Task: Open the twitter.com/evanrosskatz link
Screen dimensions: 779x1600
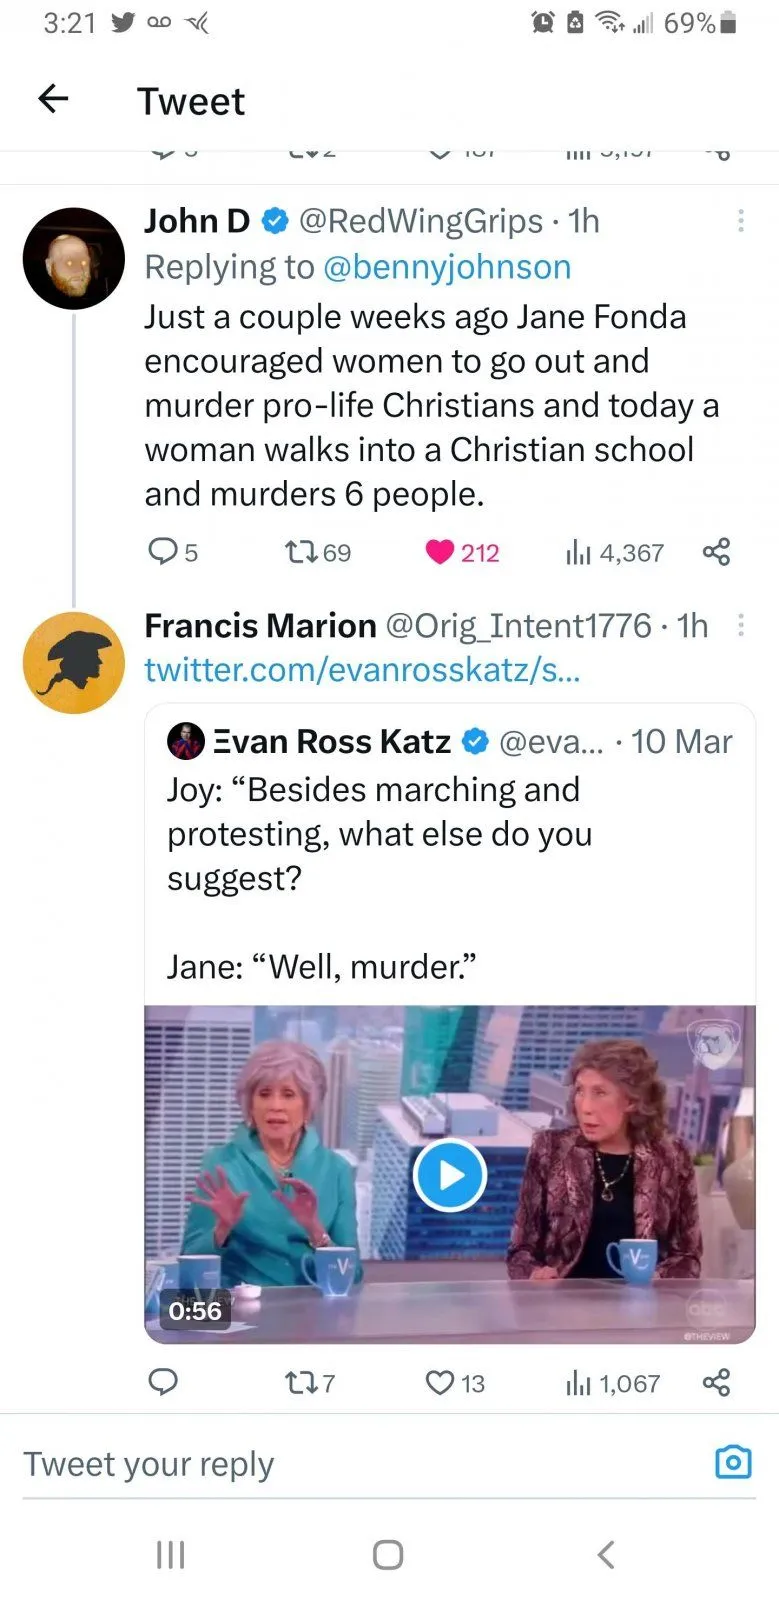Action: [362, 670]
